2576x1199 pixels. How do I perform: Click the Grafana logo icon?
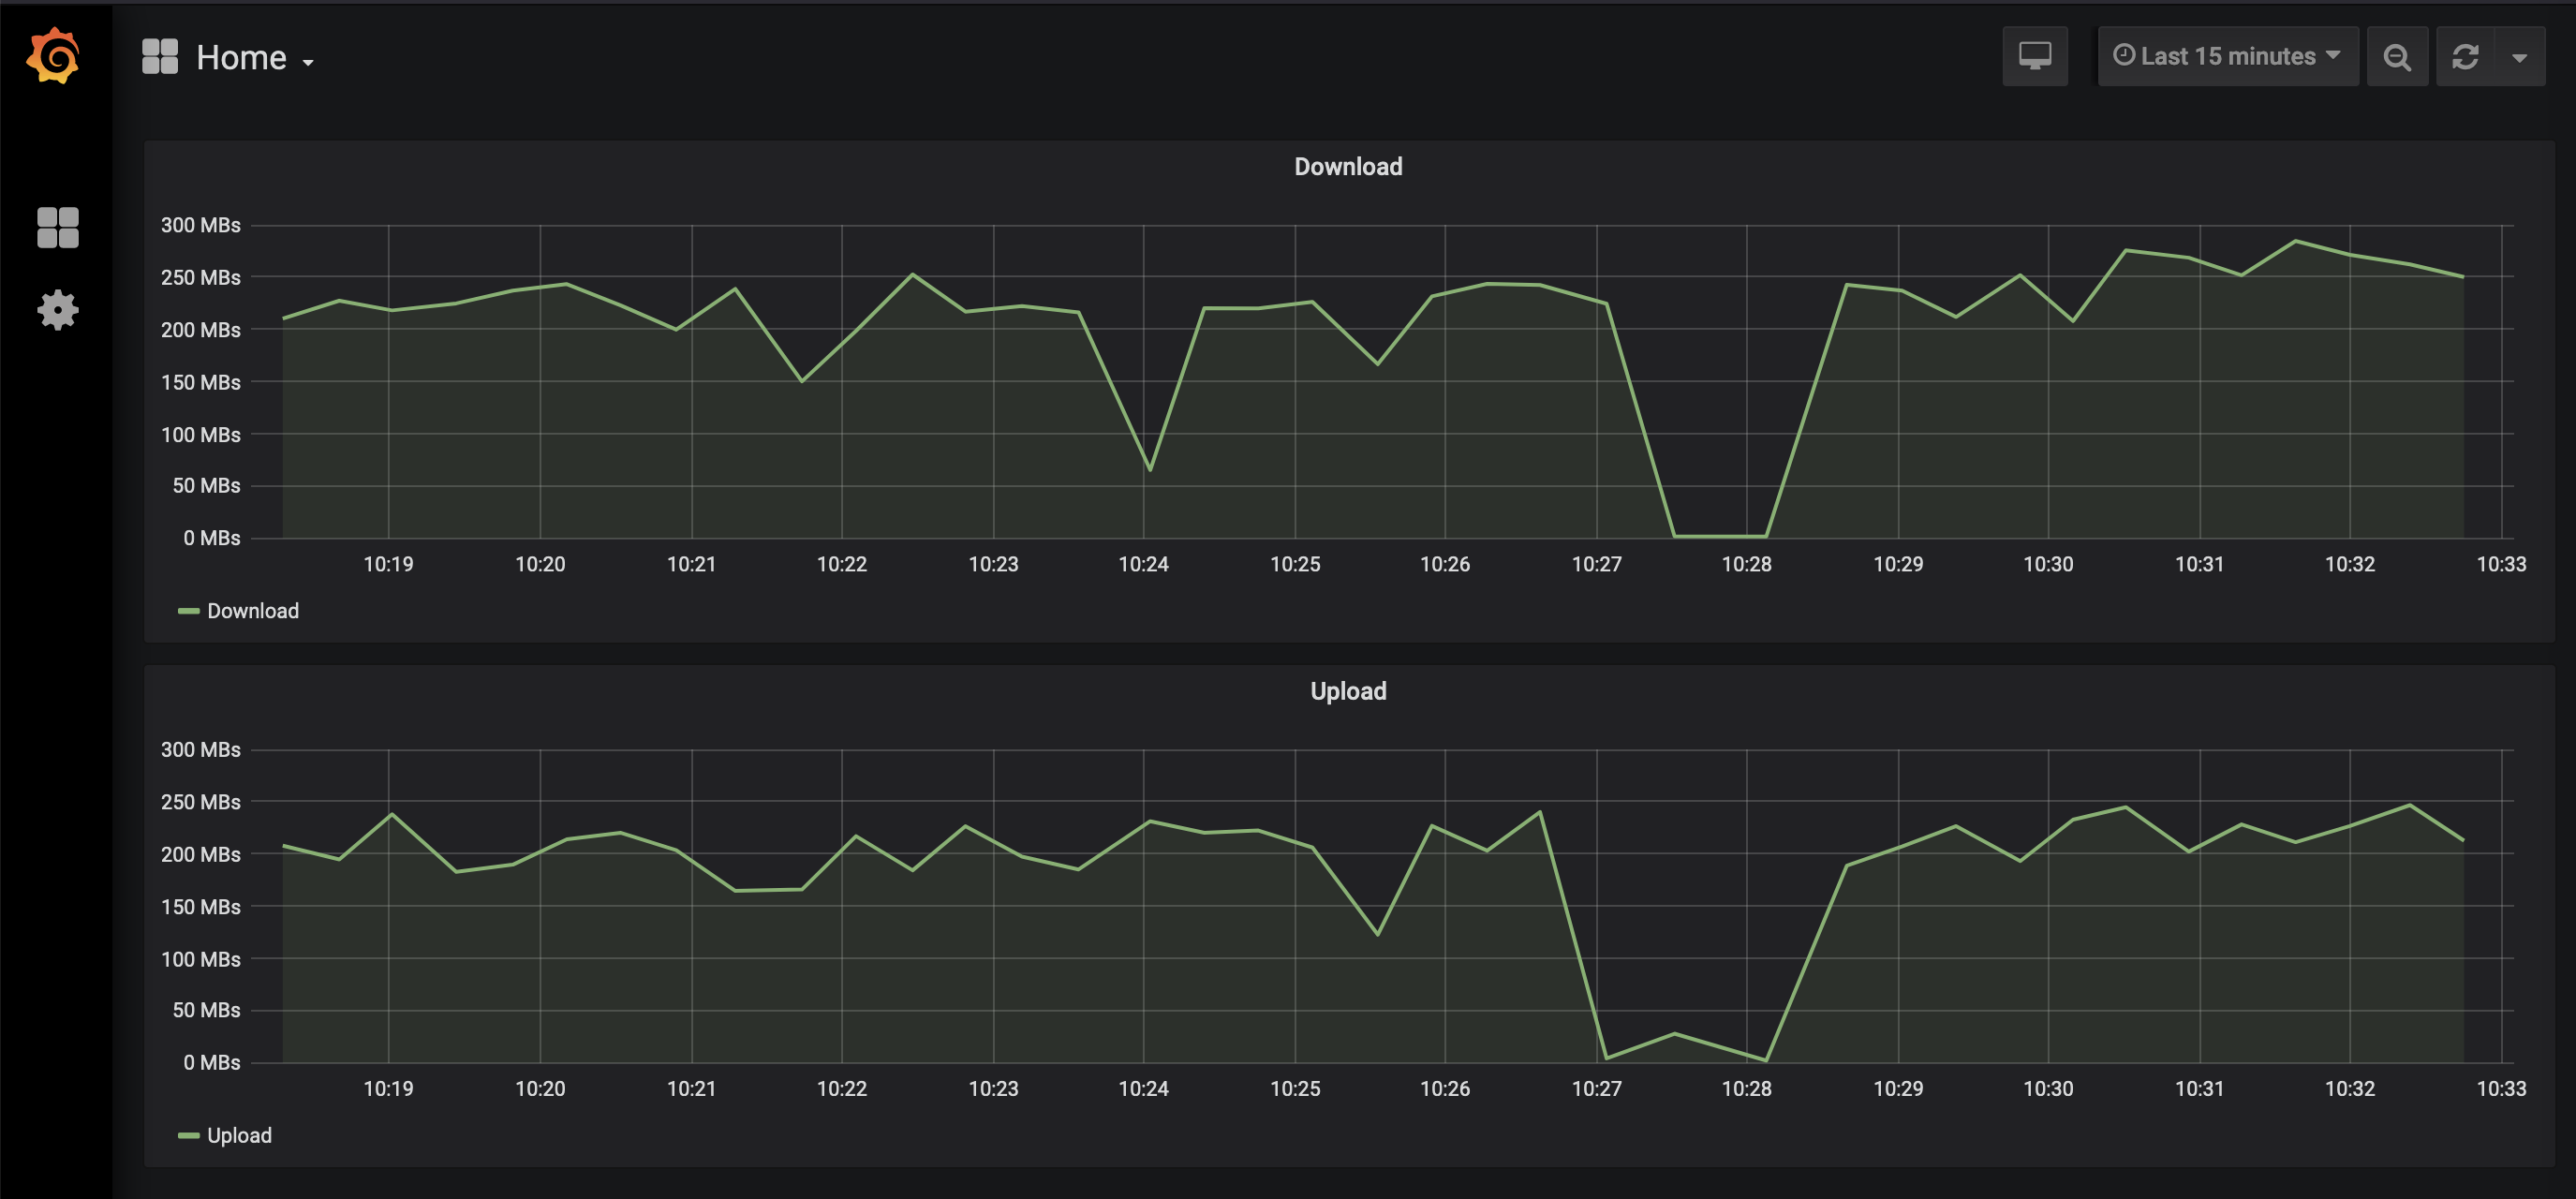(x=54, y=56)
